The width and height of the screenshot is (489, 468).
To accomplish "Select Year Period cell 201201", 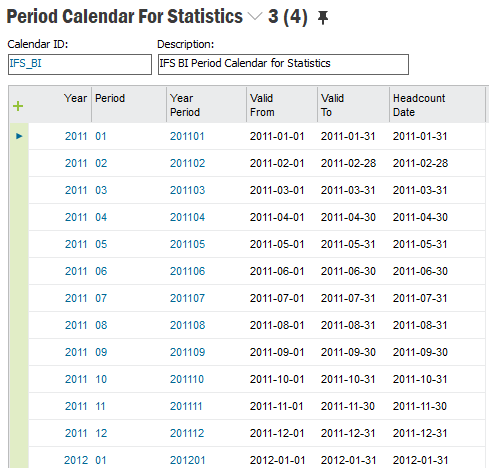I will 187,460.
